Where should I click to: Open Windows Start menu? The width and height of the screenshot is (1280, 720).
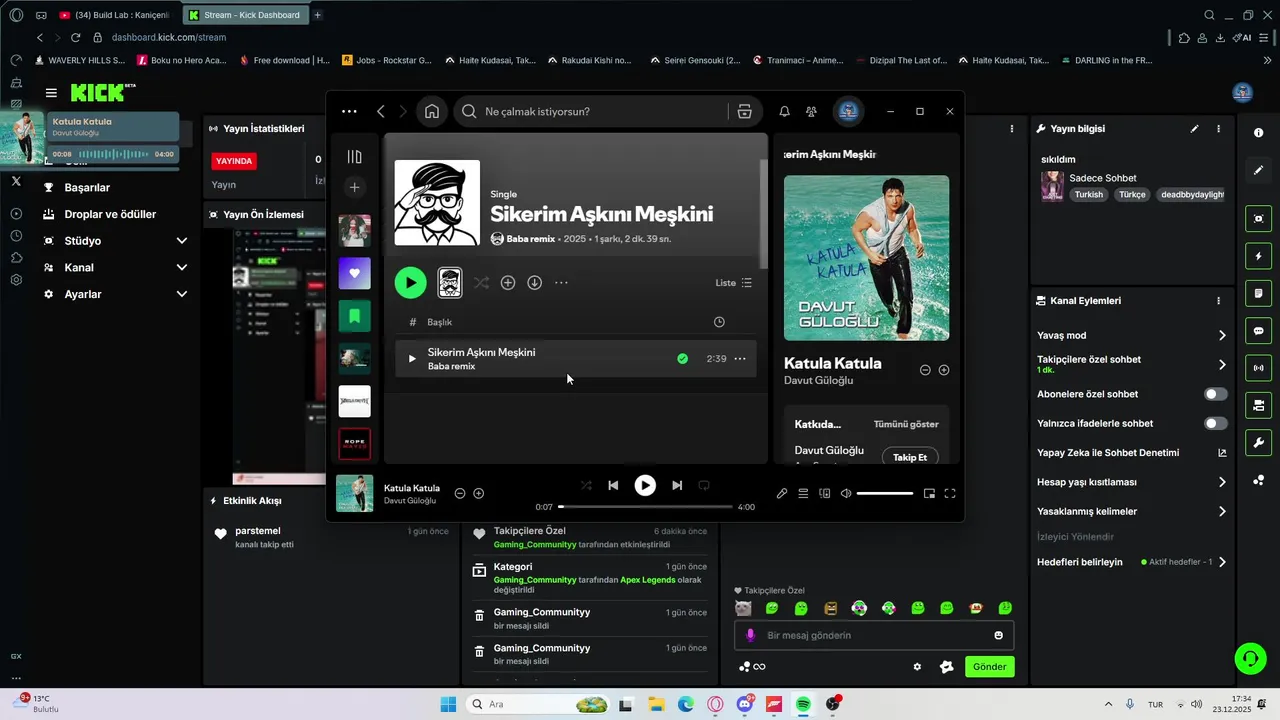tap(448, 704)
